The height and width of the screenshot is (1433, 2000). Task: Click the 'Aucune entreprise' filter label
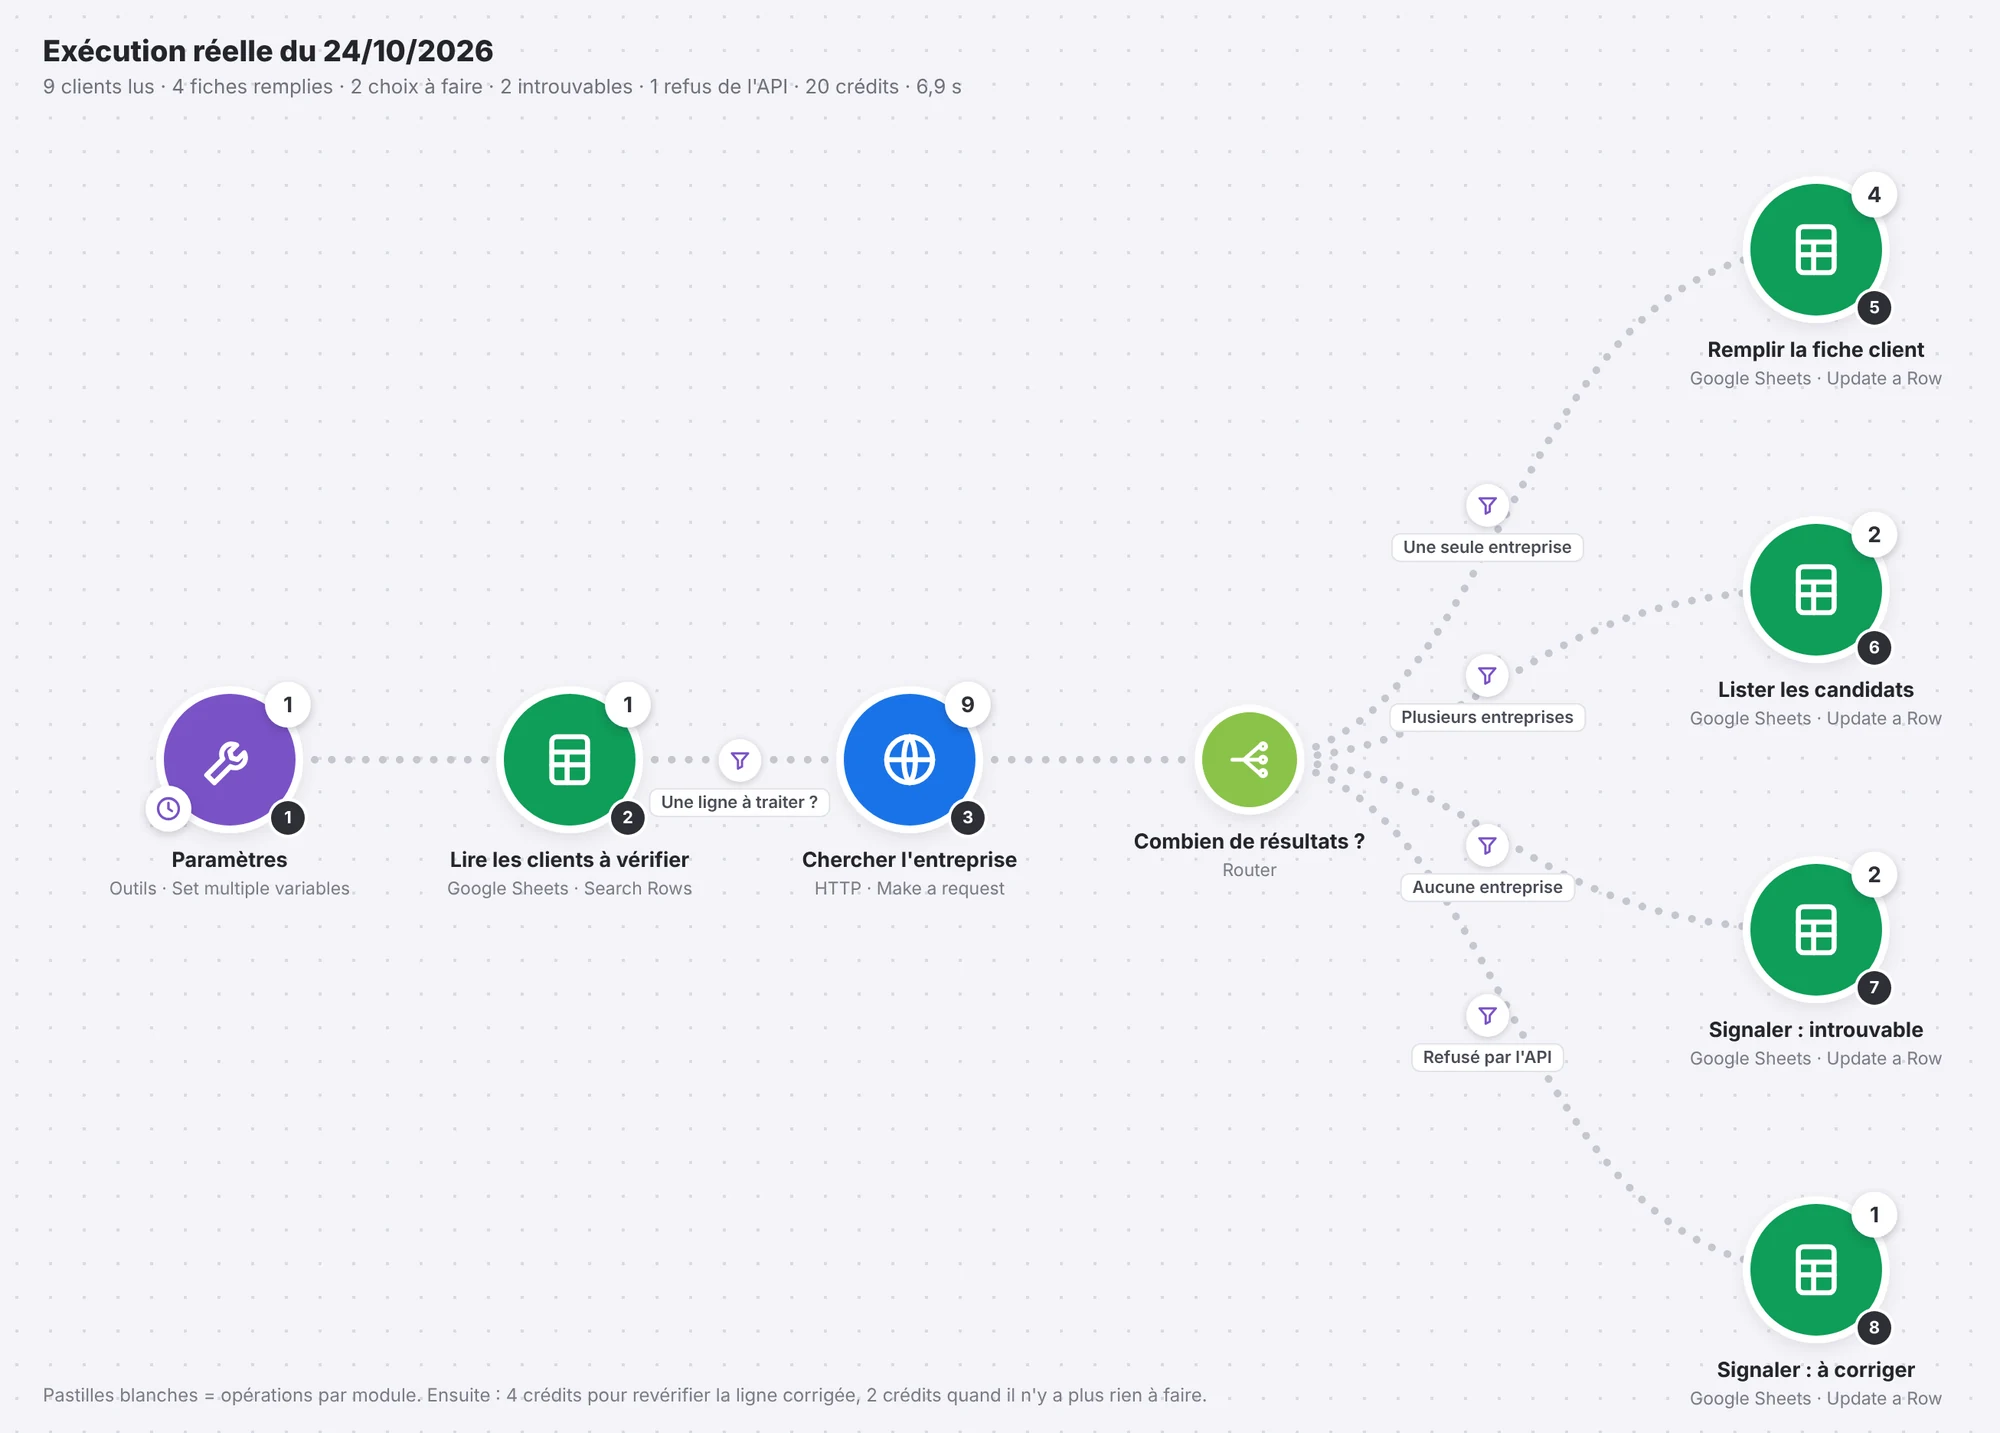pyautogui.click(x=1487, y=887)
